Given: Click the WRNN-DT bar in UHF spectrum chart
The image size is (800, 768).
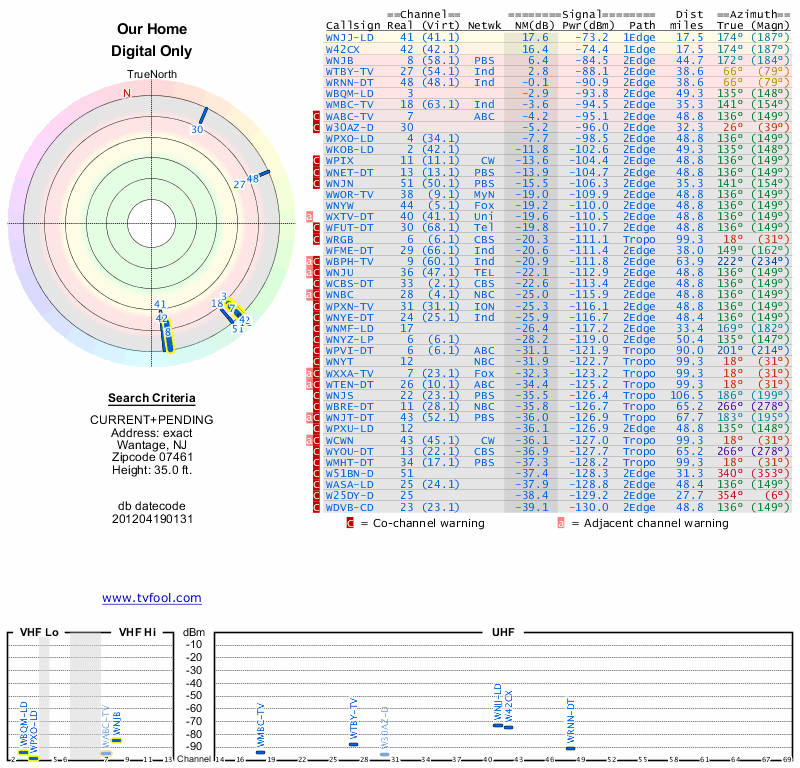Looking at the screenshot, I should pyautogui.click(x=571, y=747).
